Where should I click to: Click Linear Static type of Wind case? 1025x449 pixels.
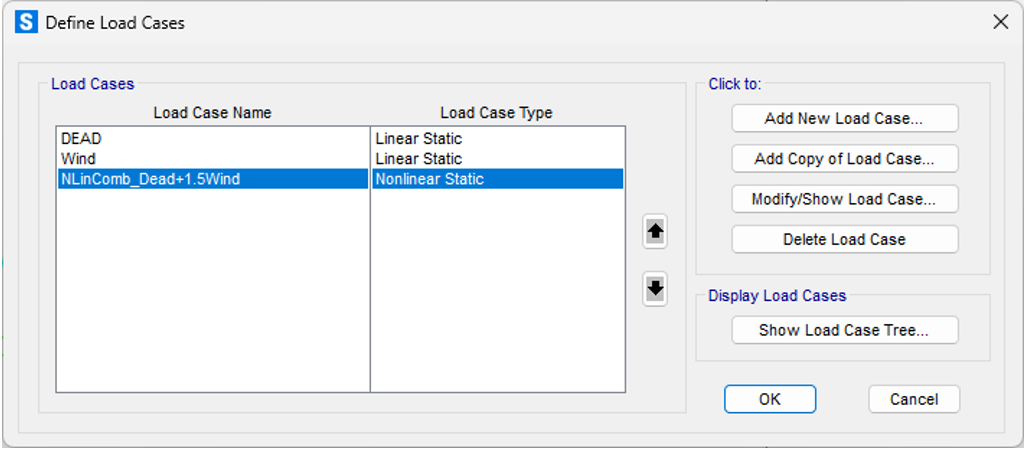(x=418, y=159)
